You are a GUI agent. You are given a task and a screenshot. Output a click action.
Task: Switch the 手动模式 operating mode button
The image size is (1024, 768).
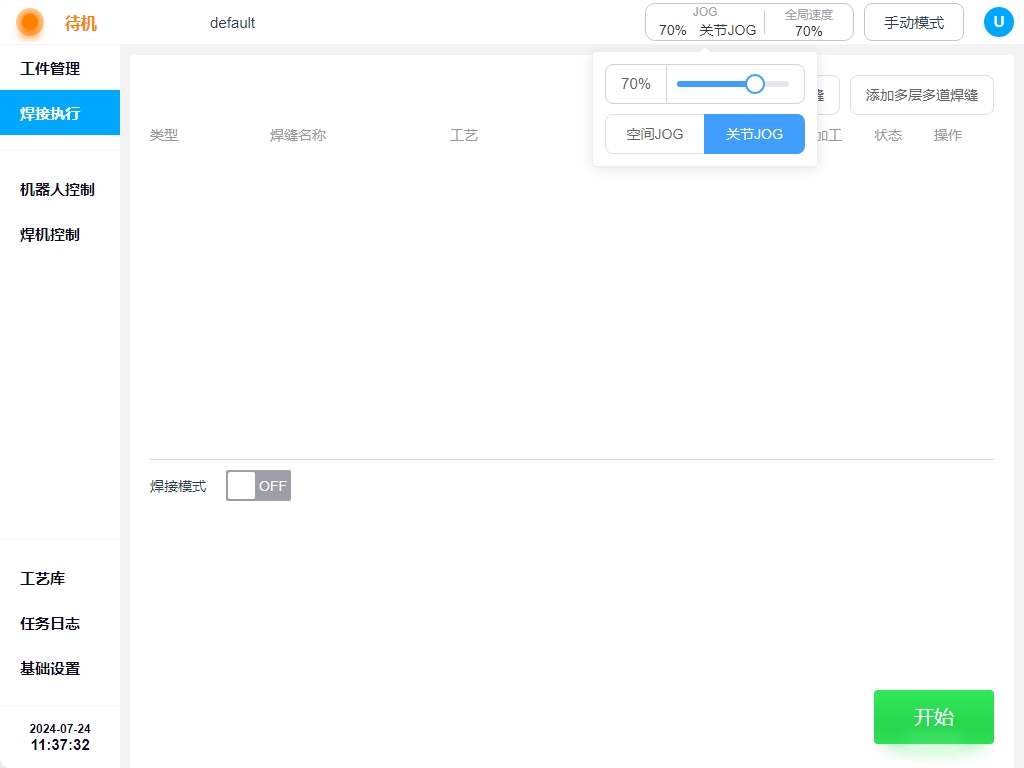pos(913,22)
